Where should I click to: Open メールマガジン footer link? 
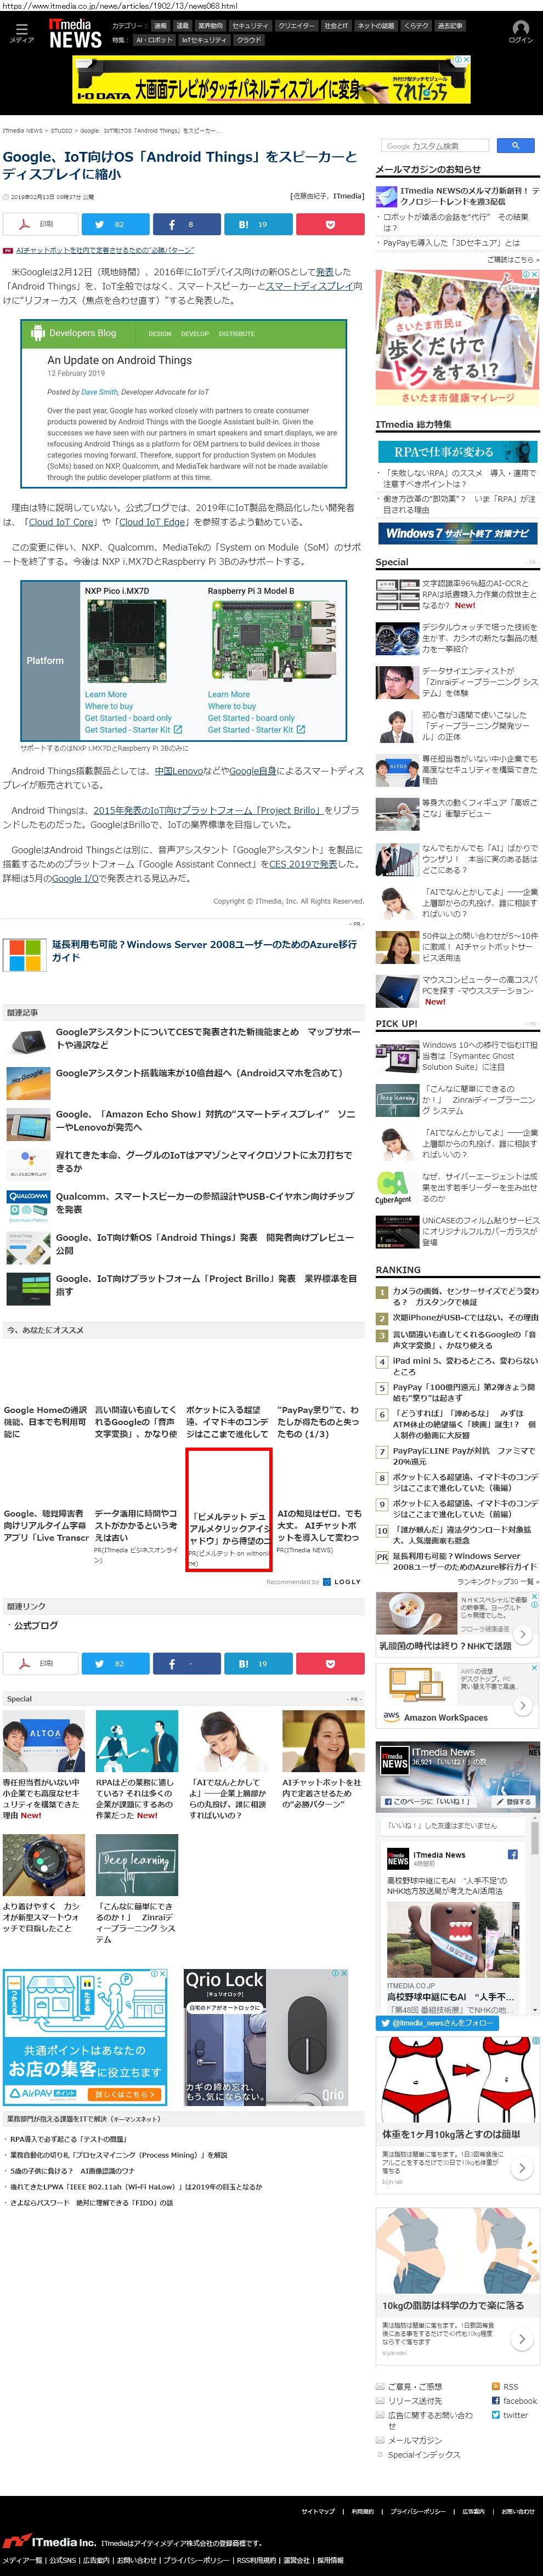click(x=414, y=2440)
